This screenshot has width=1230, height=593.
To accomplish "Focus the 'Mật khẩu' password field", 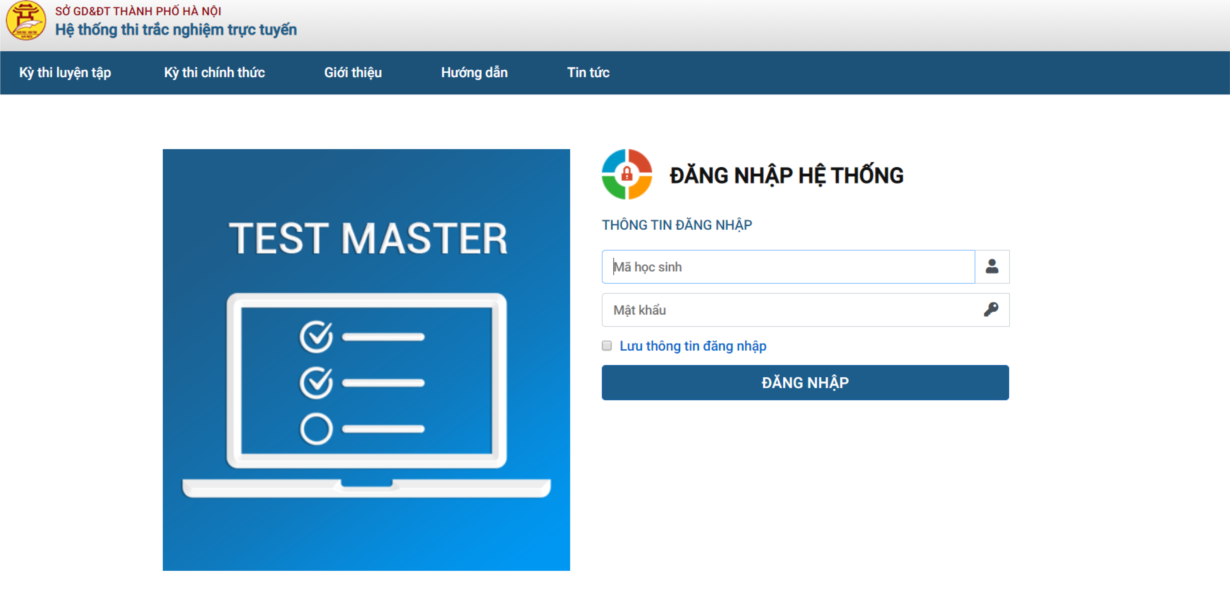I will tap(788, 310).
